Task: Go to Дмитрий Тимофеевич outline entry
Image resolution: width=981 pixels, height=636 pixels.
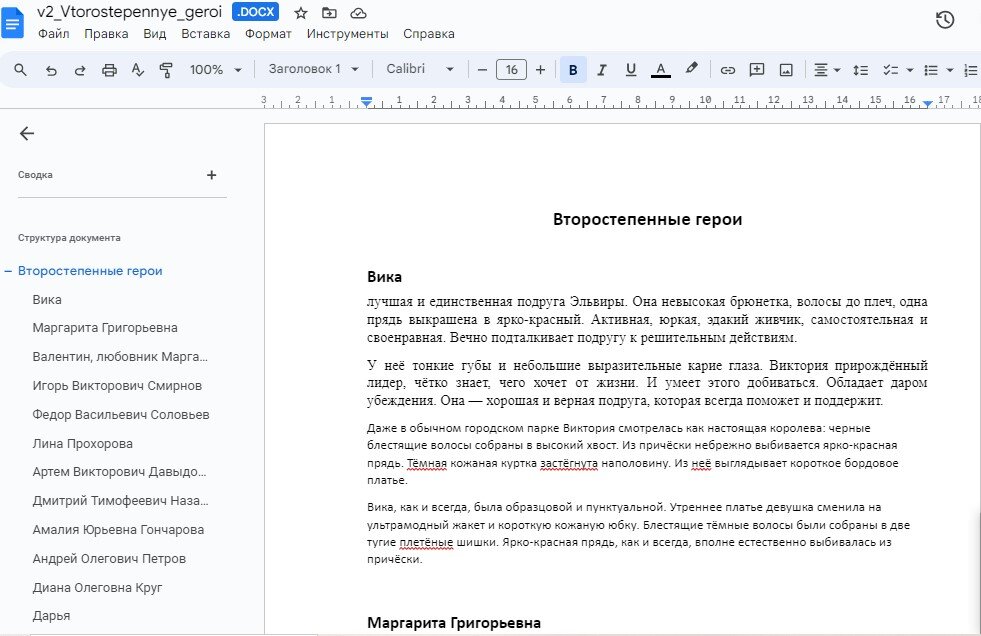Action: pyautogui.click(x=121, y=501)
